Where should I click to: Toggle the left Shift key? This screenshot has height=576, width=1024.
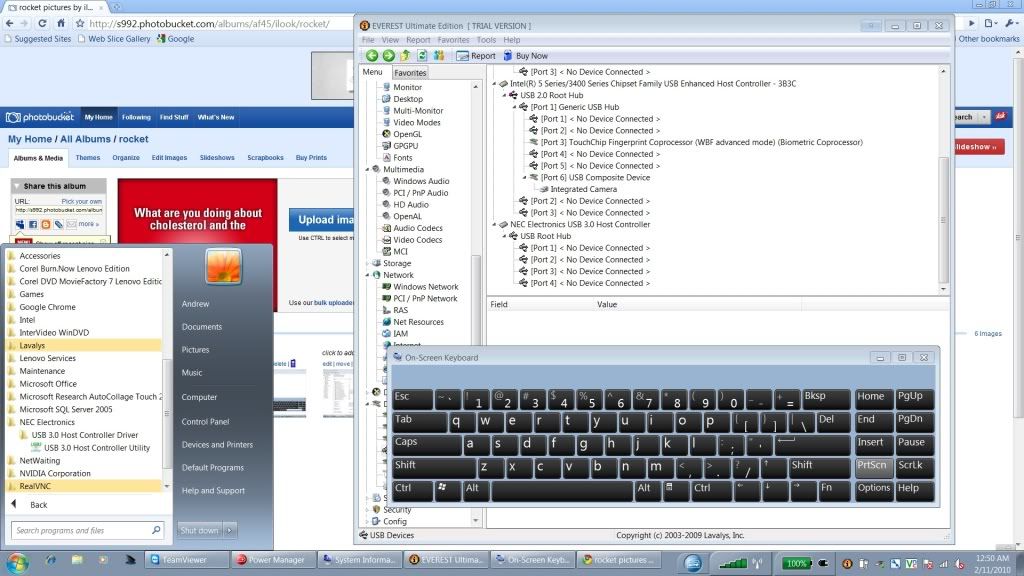[434, 466]
